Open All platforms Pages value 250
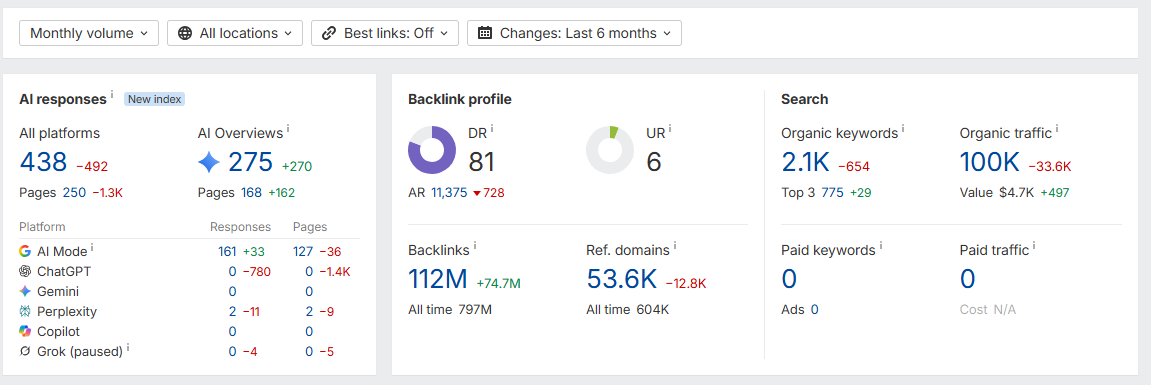 coord(74,192)
